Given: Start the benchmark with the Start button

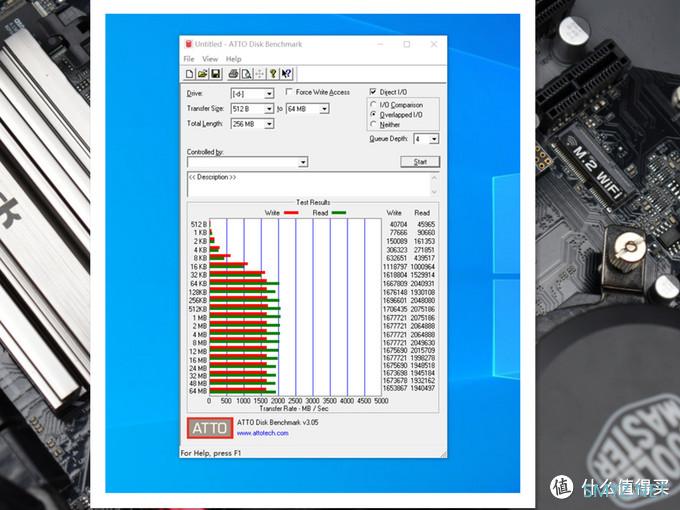Looking at the screenshot, I should [420, 162].
